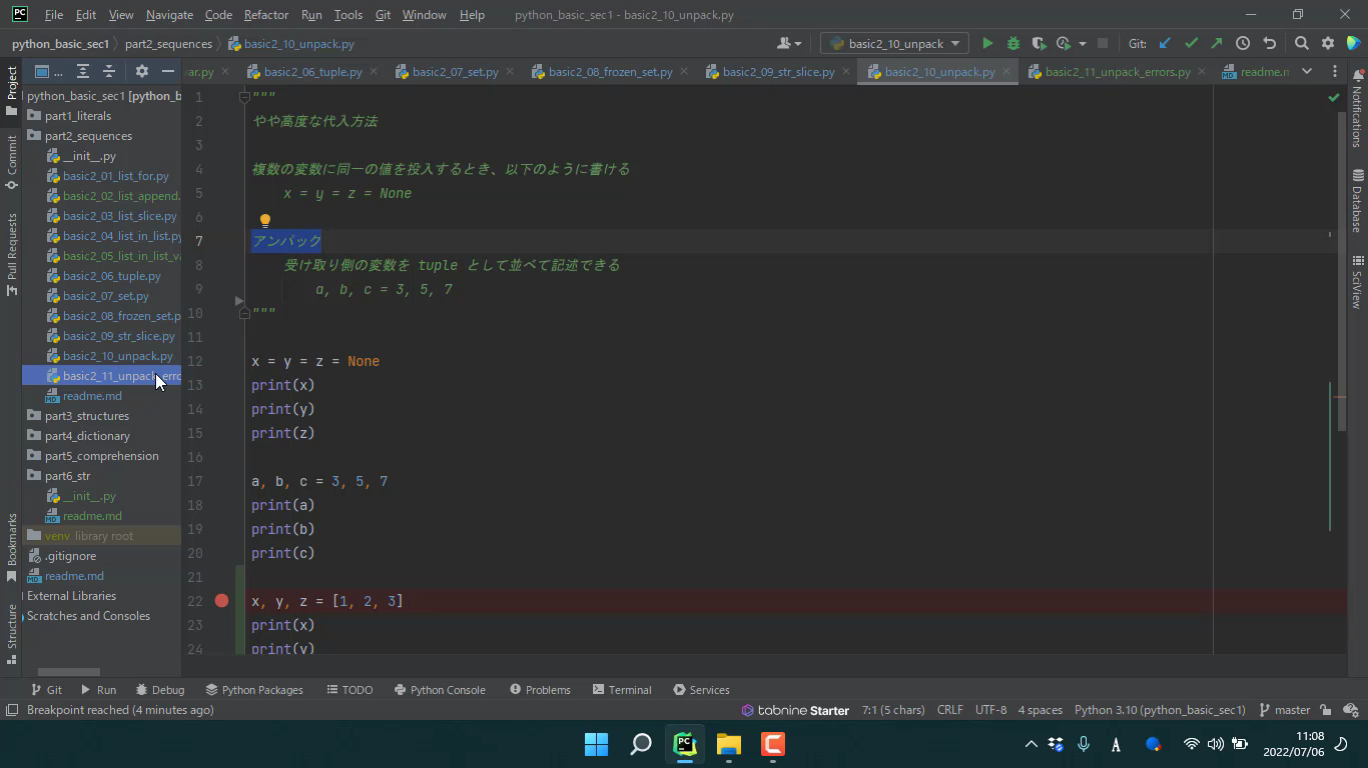Run basic2_10_unpack with the green play button
Screen dimensions: 1368x768
pyautogui.click(x=987, y=43)
